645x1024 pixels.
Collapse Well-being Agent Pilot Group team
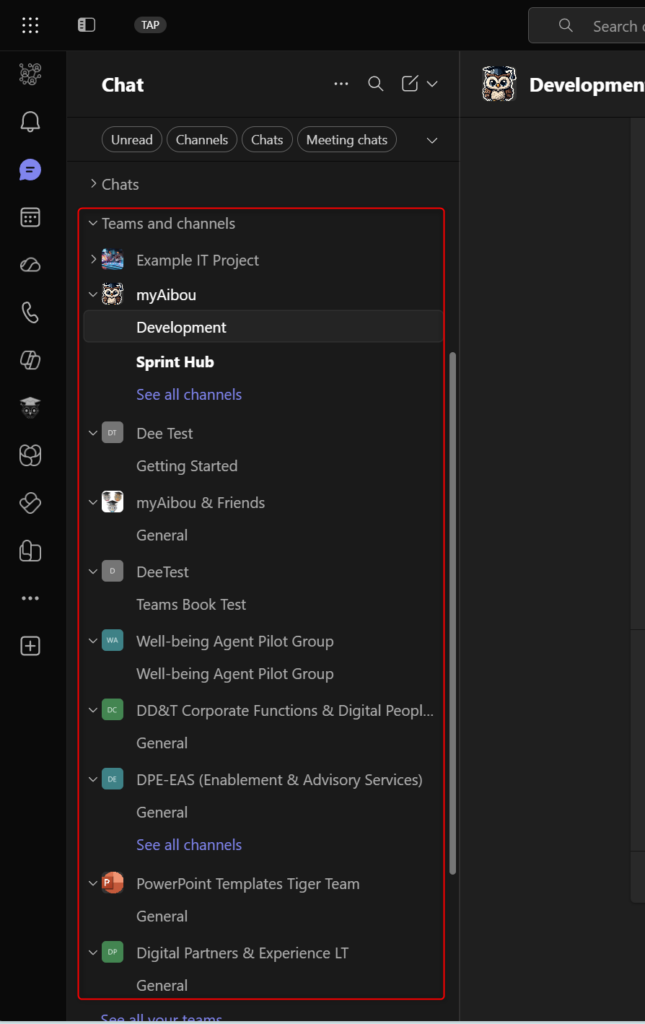pyautogui.click(x=93, y=641)
